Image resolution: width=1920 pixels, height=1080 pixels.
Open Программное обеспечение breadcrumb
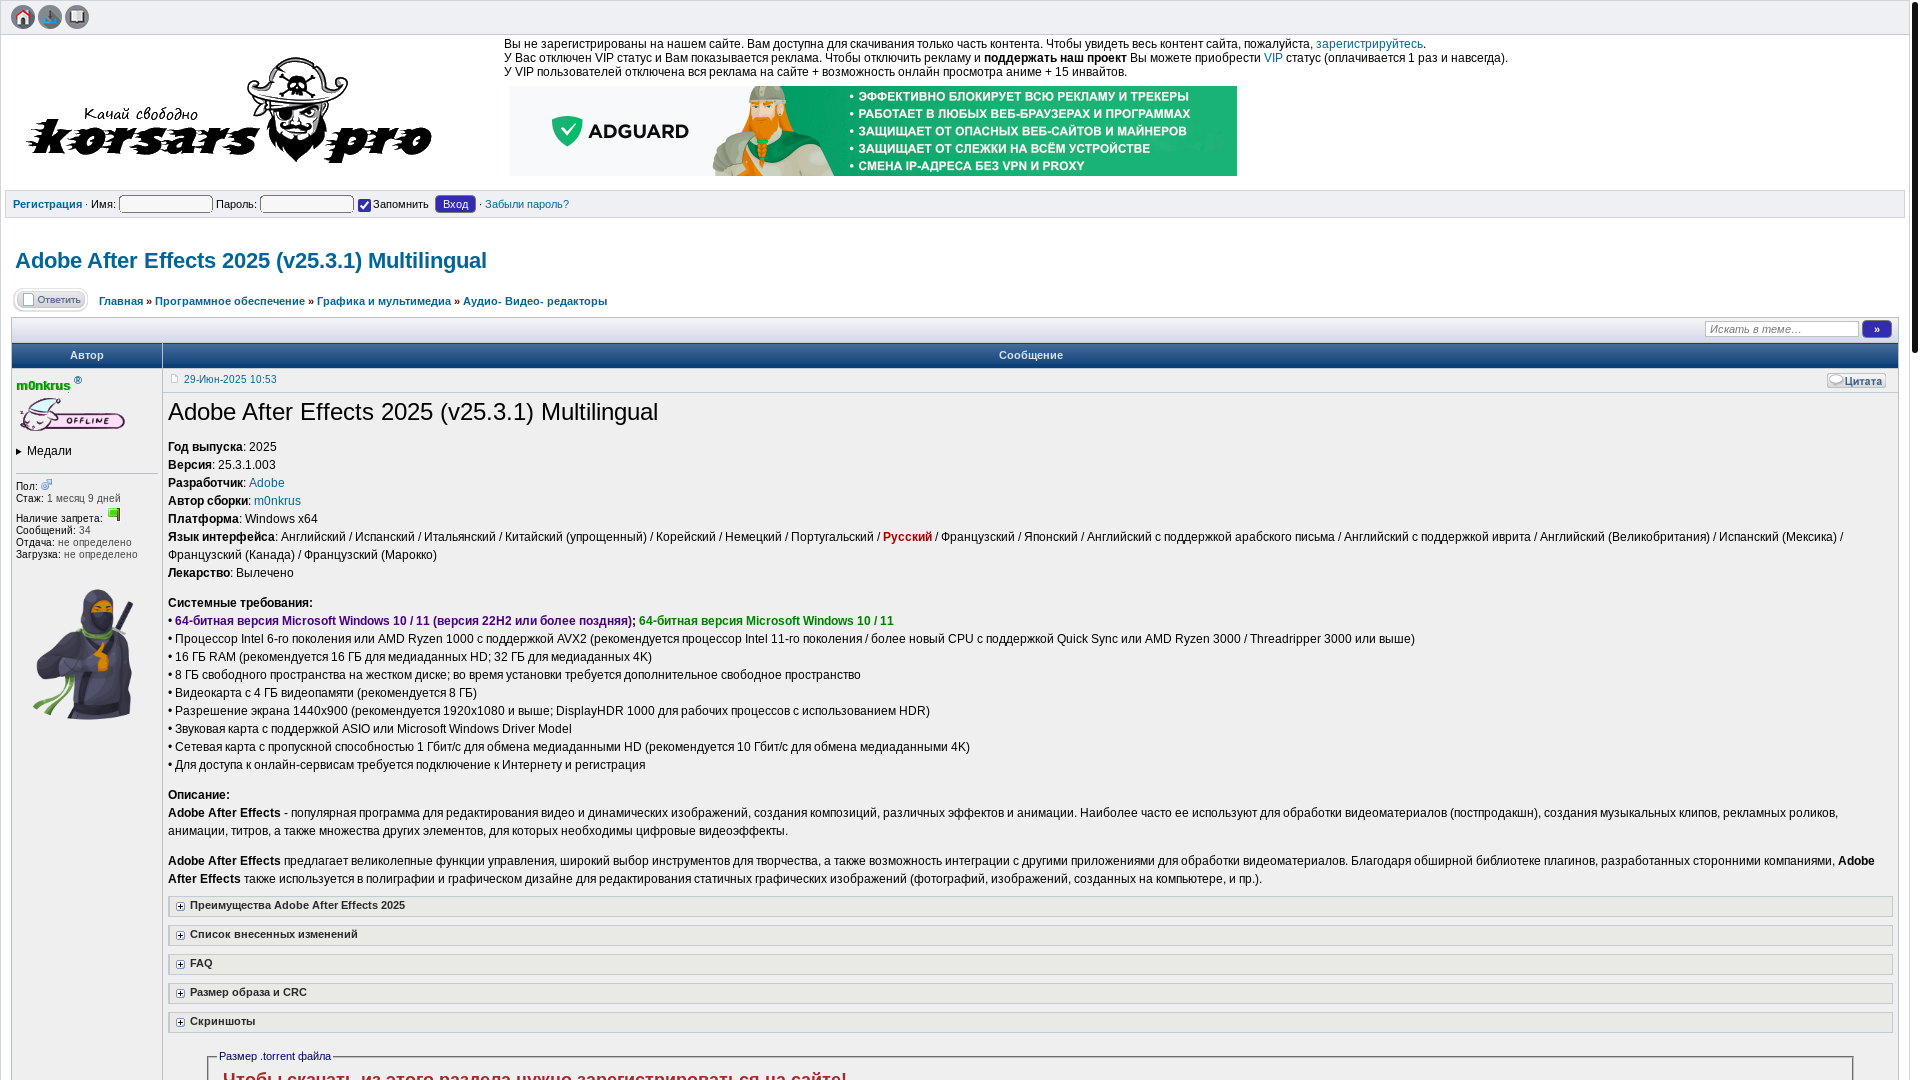[230, 301]
